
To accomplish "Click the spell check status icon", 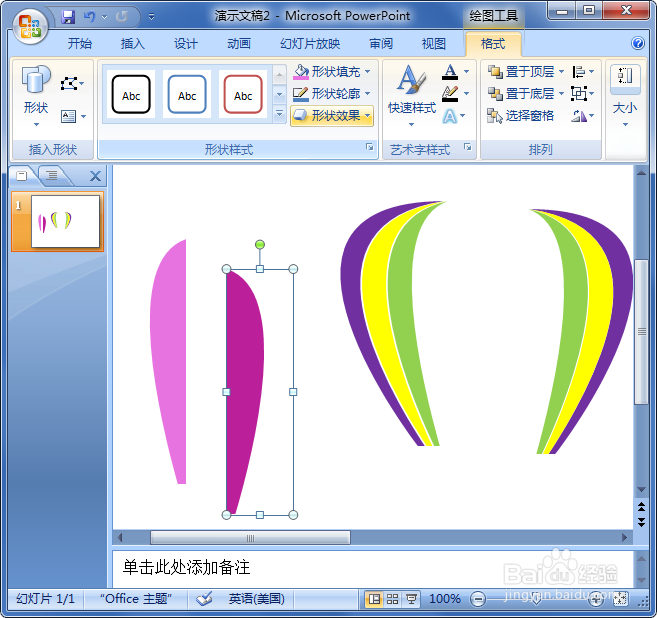I will tap(204, 599).
